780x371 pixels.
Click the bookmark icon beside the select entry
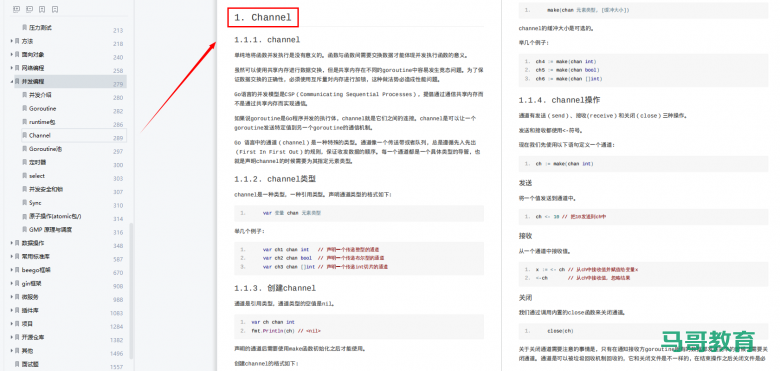click(24, 176)
